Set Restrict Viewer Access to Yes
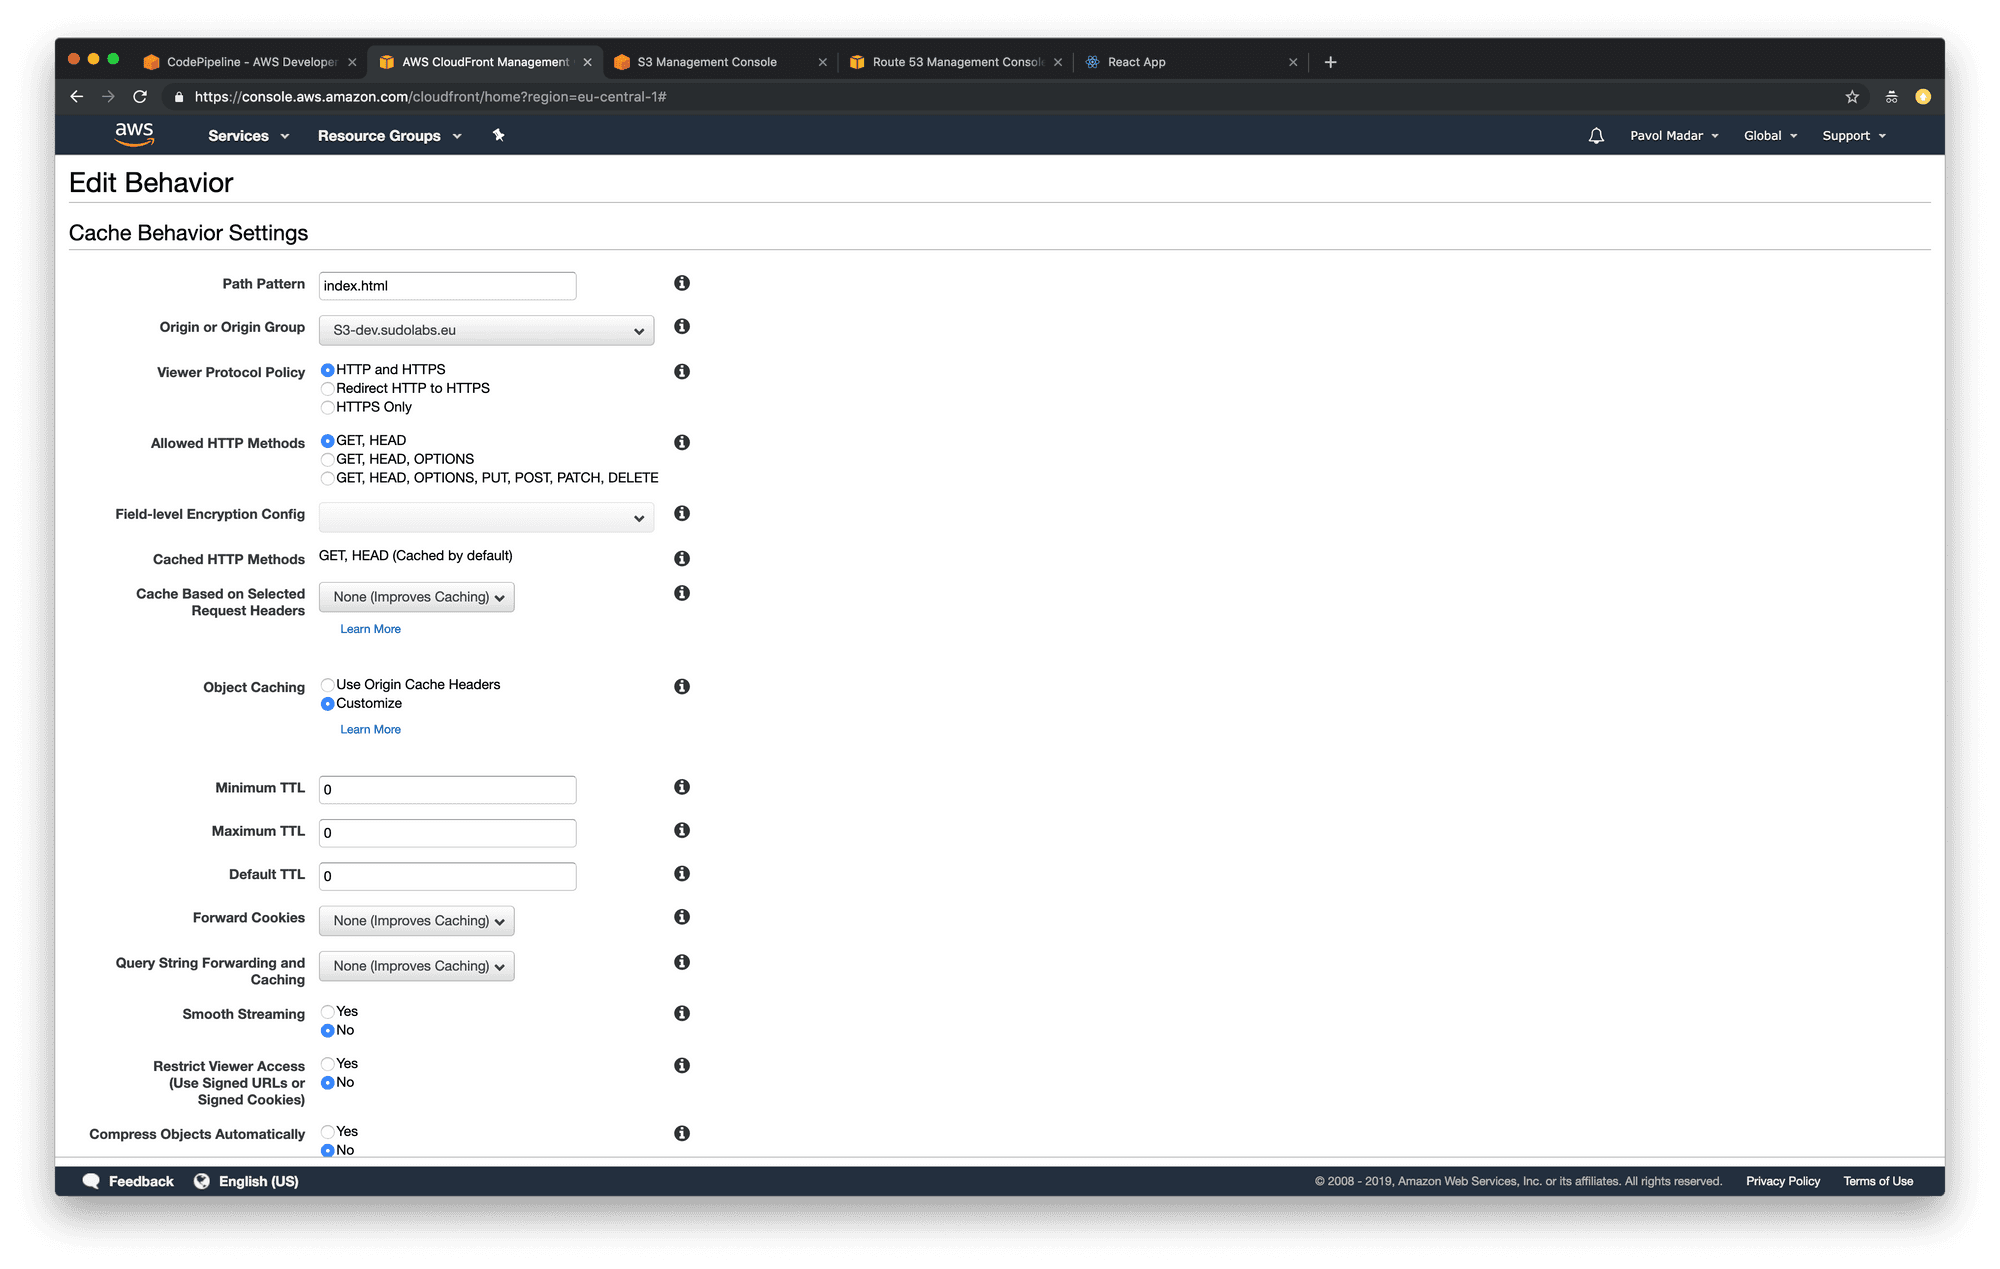The image size is (2000, 1269). point(327,1064)
